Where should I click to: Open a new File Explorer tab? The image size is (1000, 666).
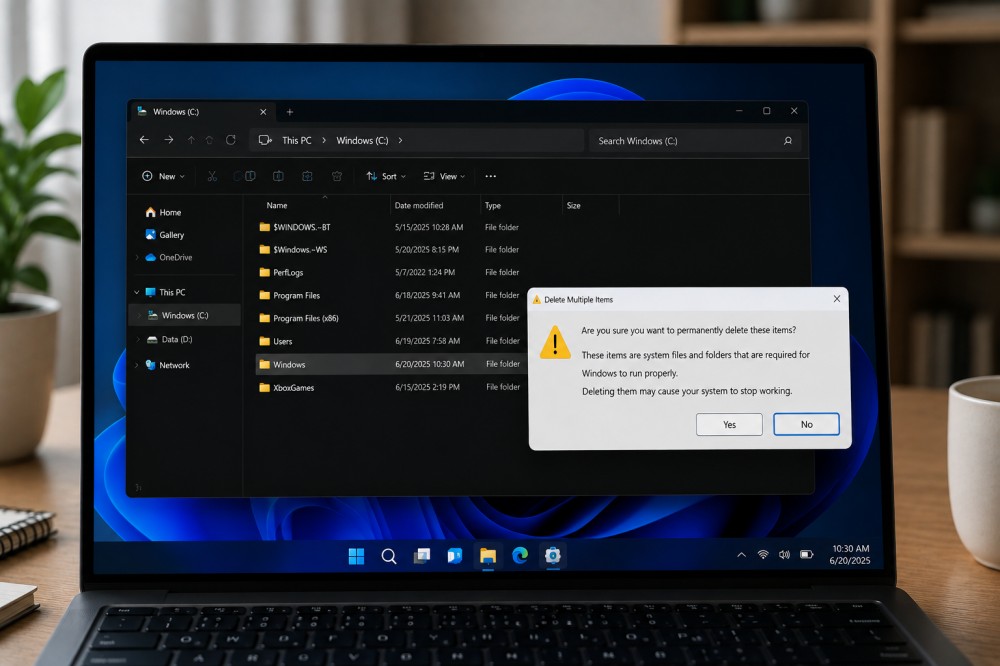290,112
